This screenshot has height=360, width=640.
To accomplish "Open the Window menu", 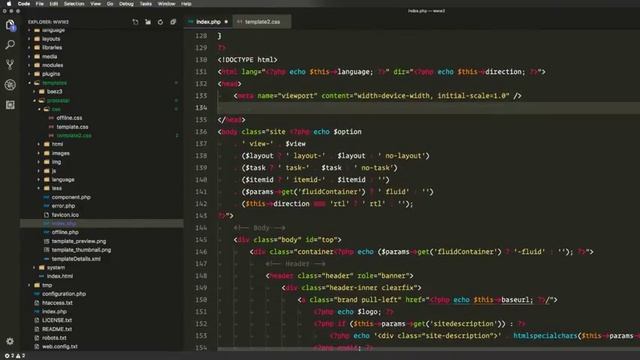I will [x=167, y=4].
